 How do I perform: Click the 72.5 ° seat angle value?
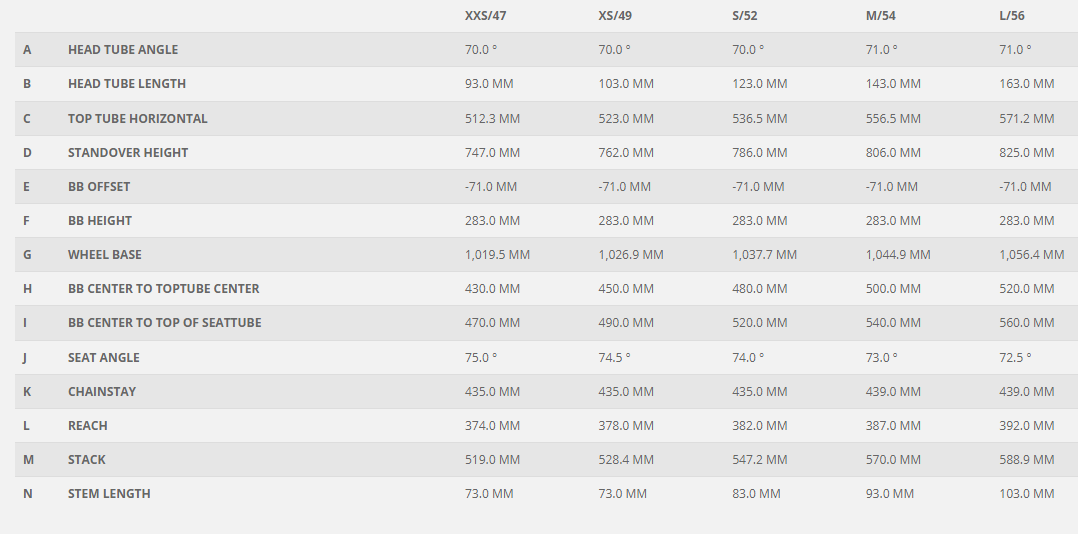pyautogui.click(x=1015, y=357)
